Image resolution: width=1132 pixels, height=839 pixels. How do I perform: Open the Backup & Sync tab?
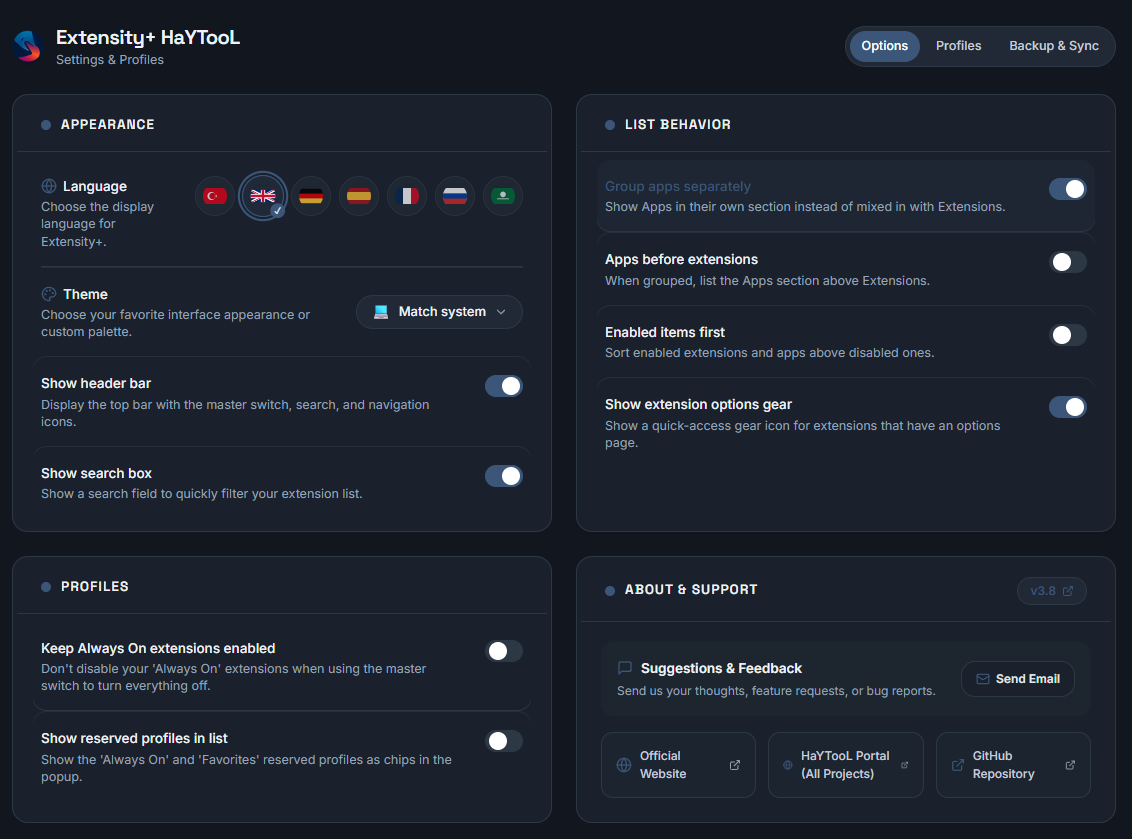1053,46
